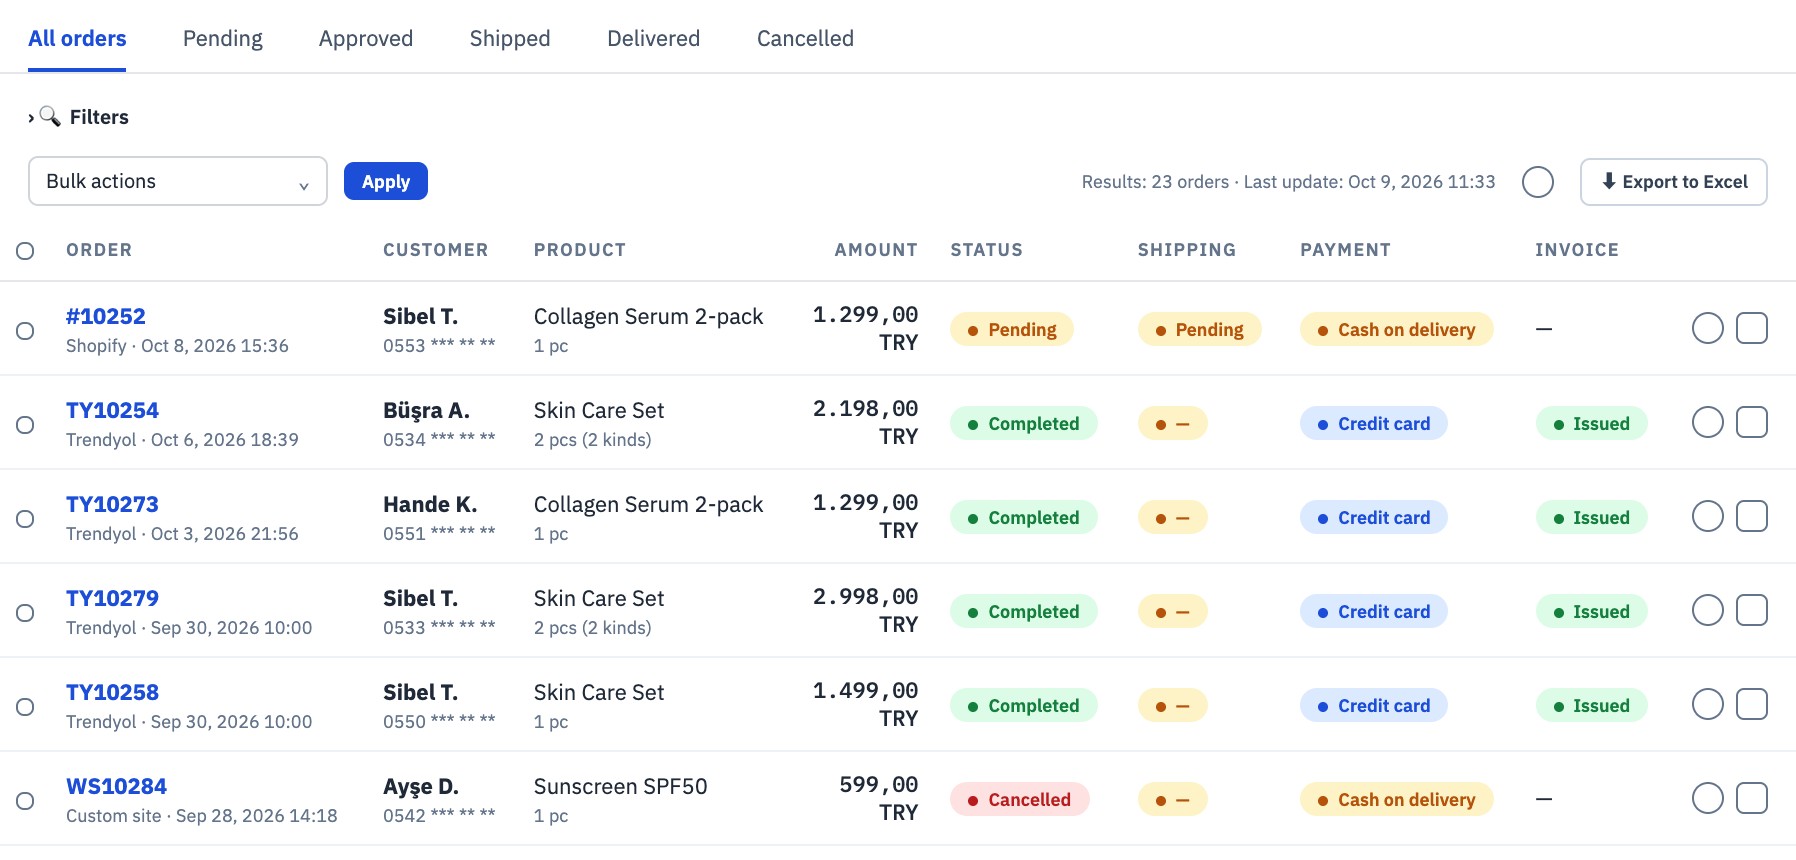This screenshot has height=860, width=1796.
Task: Expand the Filters section
Action: point(78,117)
